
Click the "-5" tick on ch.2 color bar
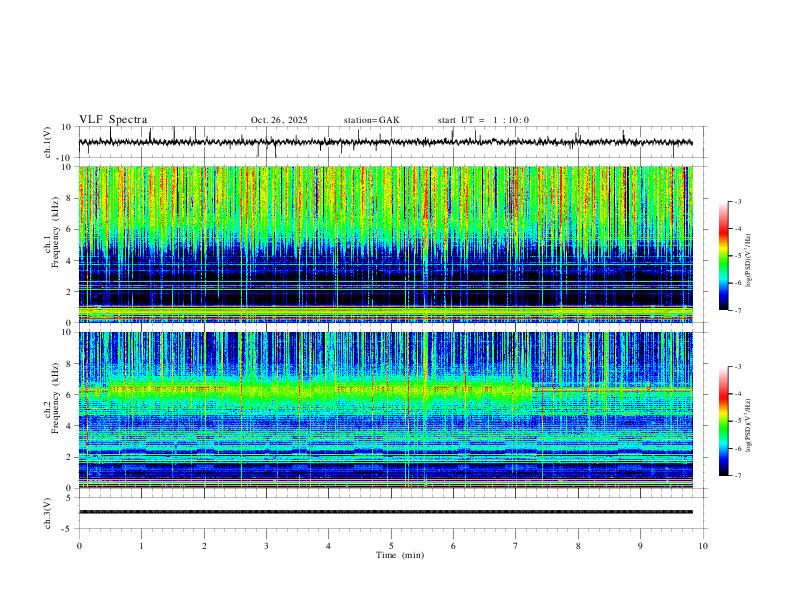click(x=737, y=421)
